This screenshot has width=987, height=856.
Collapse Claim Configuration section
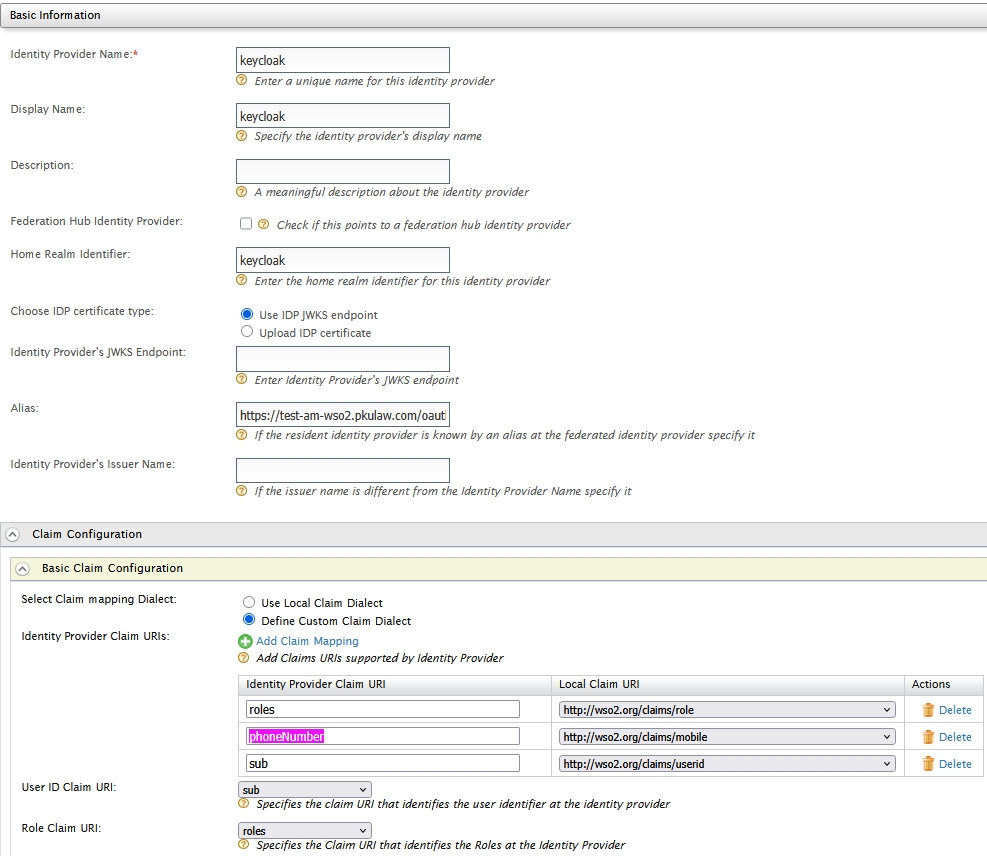click(x=12, y=535)
